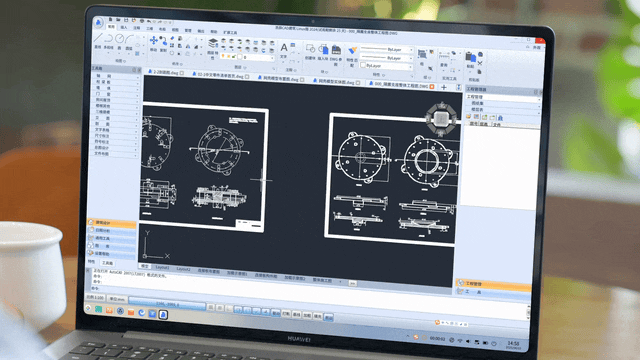Select the Line drawing tool

point(98,39)
